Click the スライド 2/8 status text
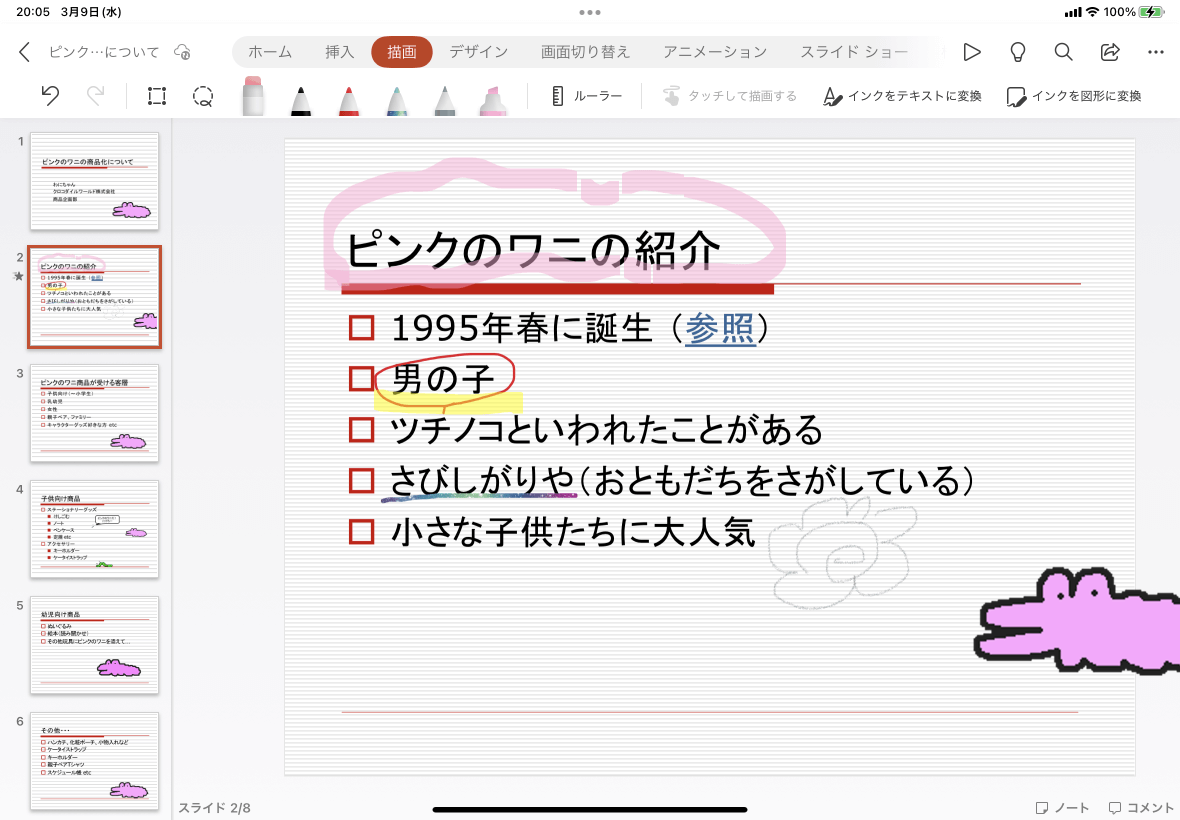The image size is (1180, 820). click(x=214, y=808)
